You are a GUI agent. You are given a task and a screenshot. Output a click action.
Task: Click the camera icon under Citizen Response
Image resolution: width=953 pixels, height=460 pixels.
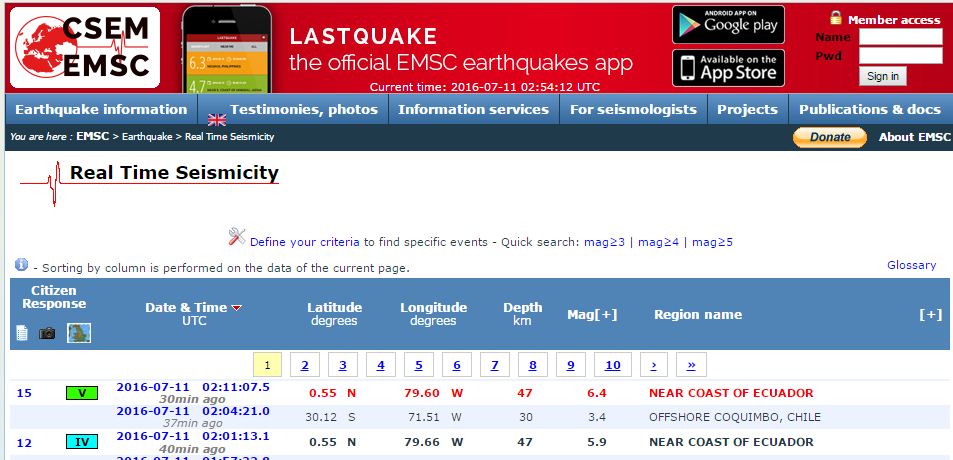[x=47, y=333]
